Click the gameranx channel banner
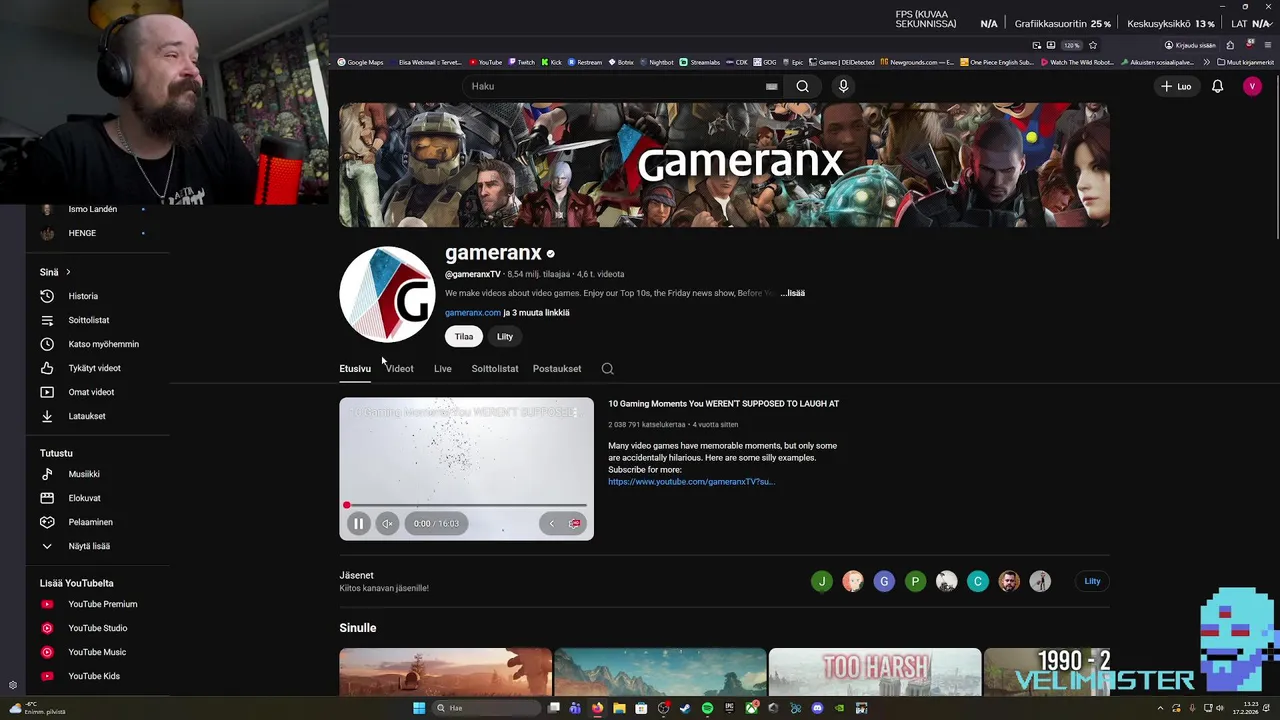The width and height of the screenshot is (1280, 720). [x=724, y=165]
